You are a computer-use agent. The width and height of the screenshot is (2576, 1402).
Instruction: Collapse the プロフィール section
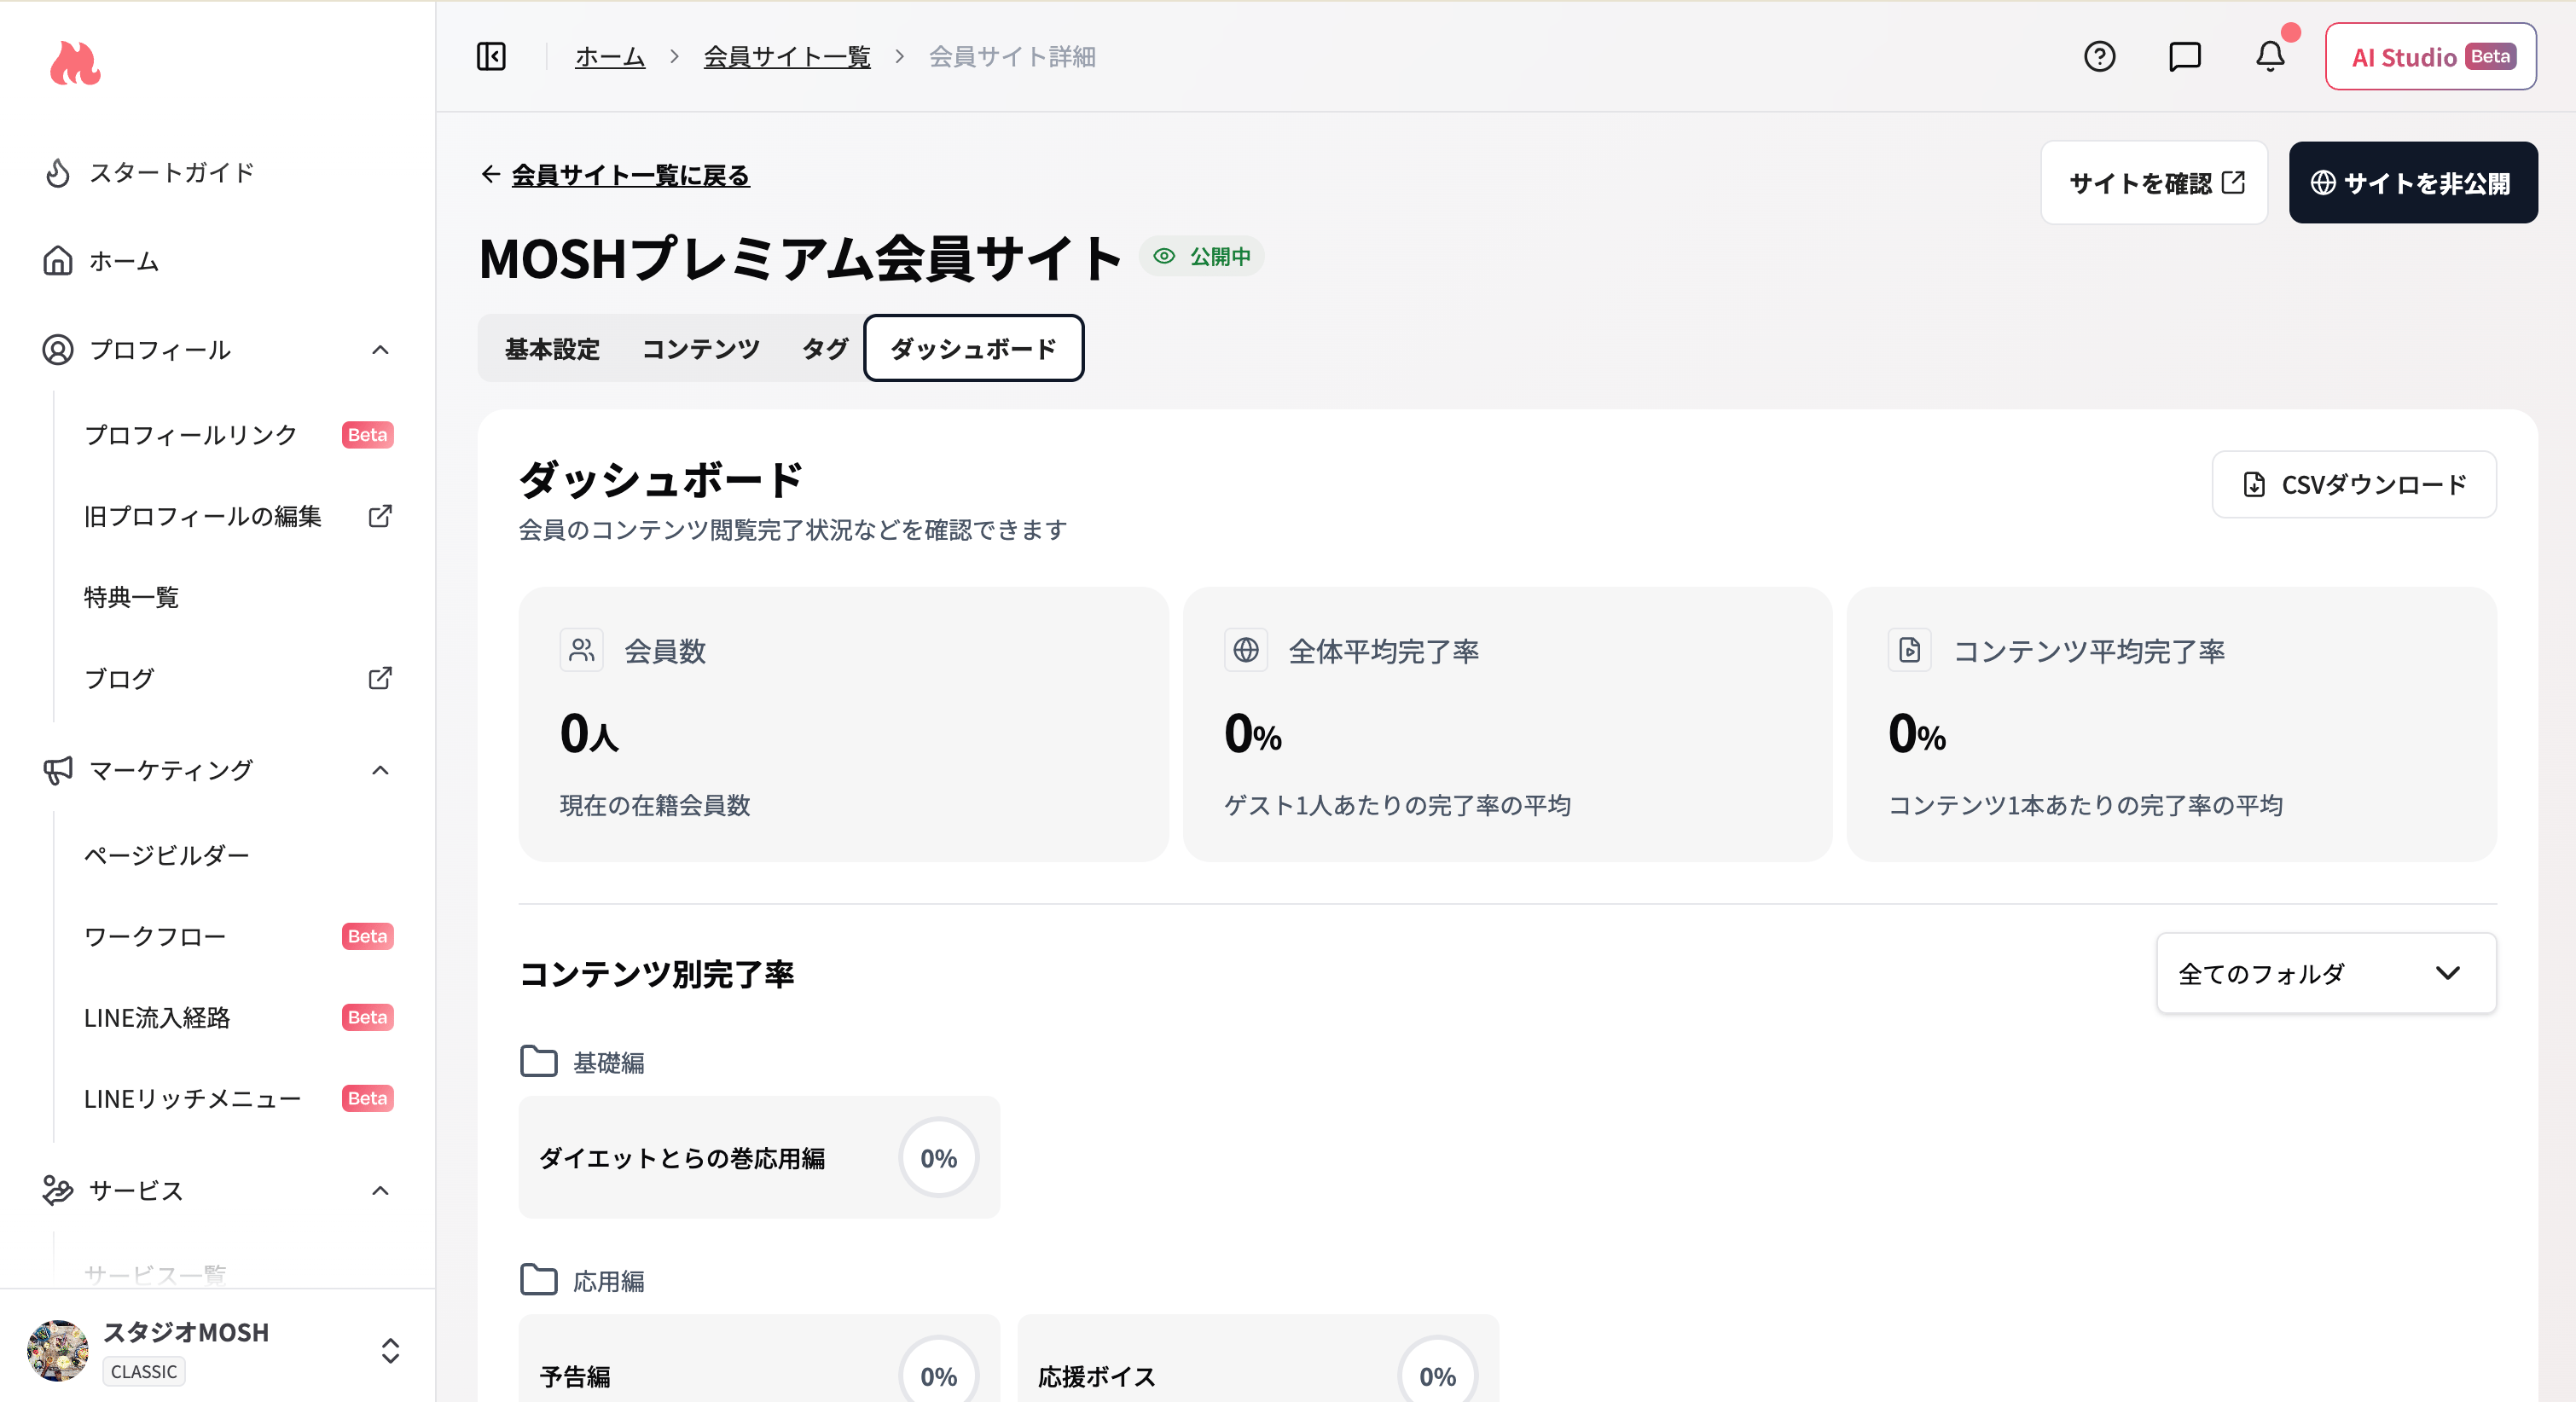click(380, 350)
